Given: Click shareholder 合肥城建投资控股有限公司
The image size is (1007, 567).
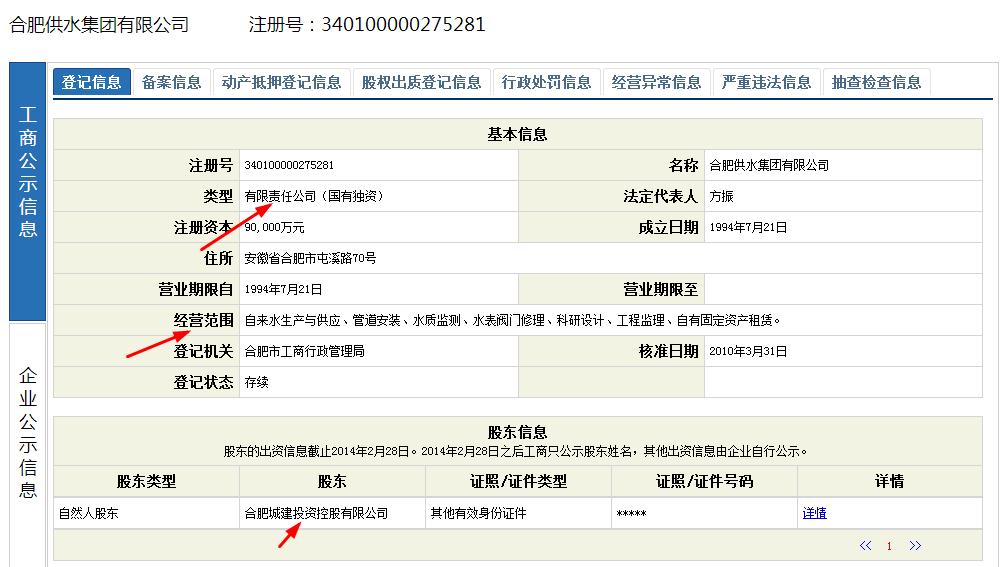Looking at the screenshot, I should [x=316, y=513].
